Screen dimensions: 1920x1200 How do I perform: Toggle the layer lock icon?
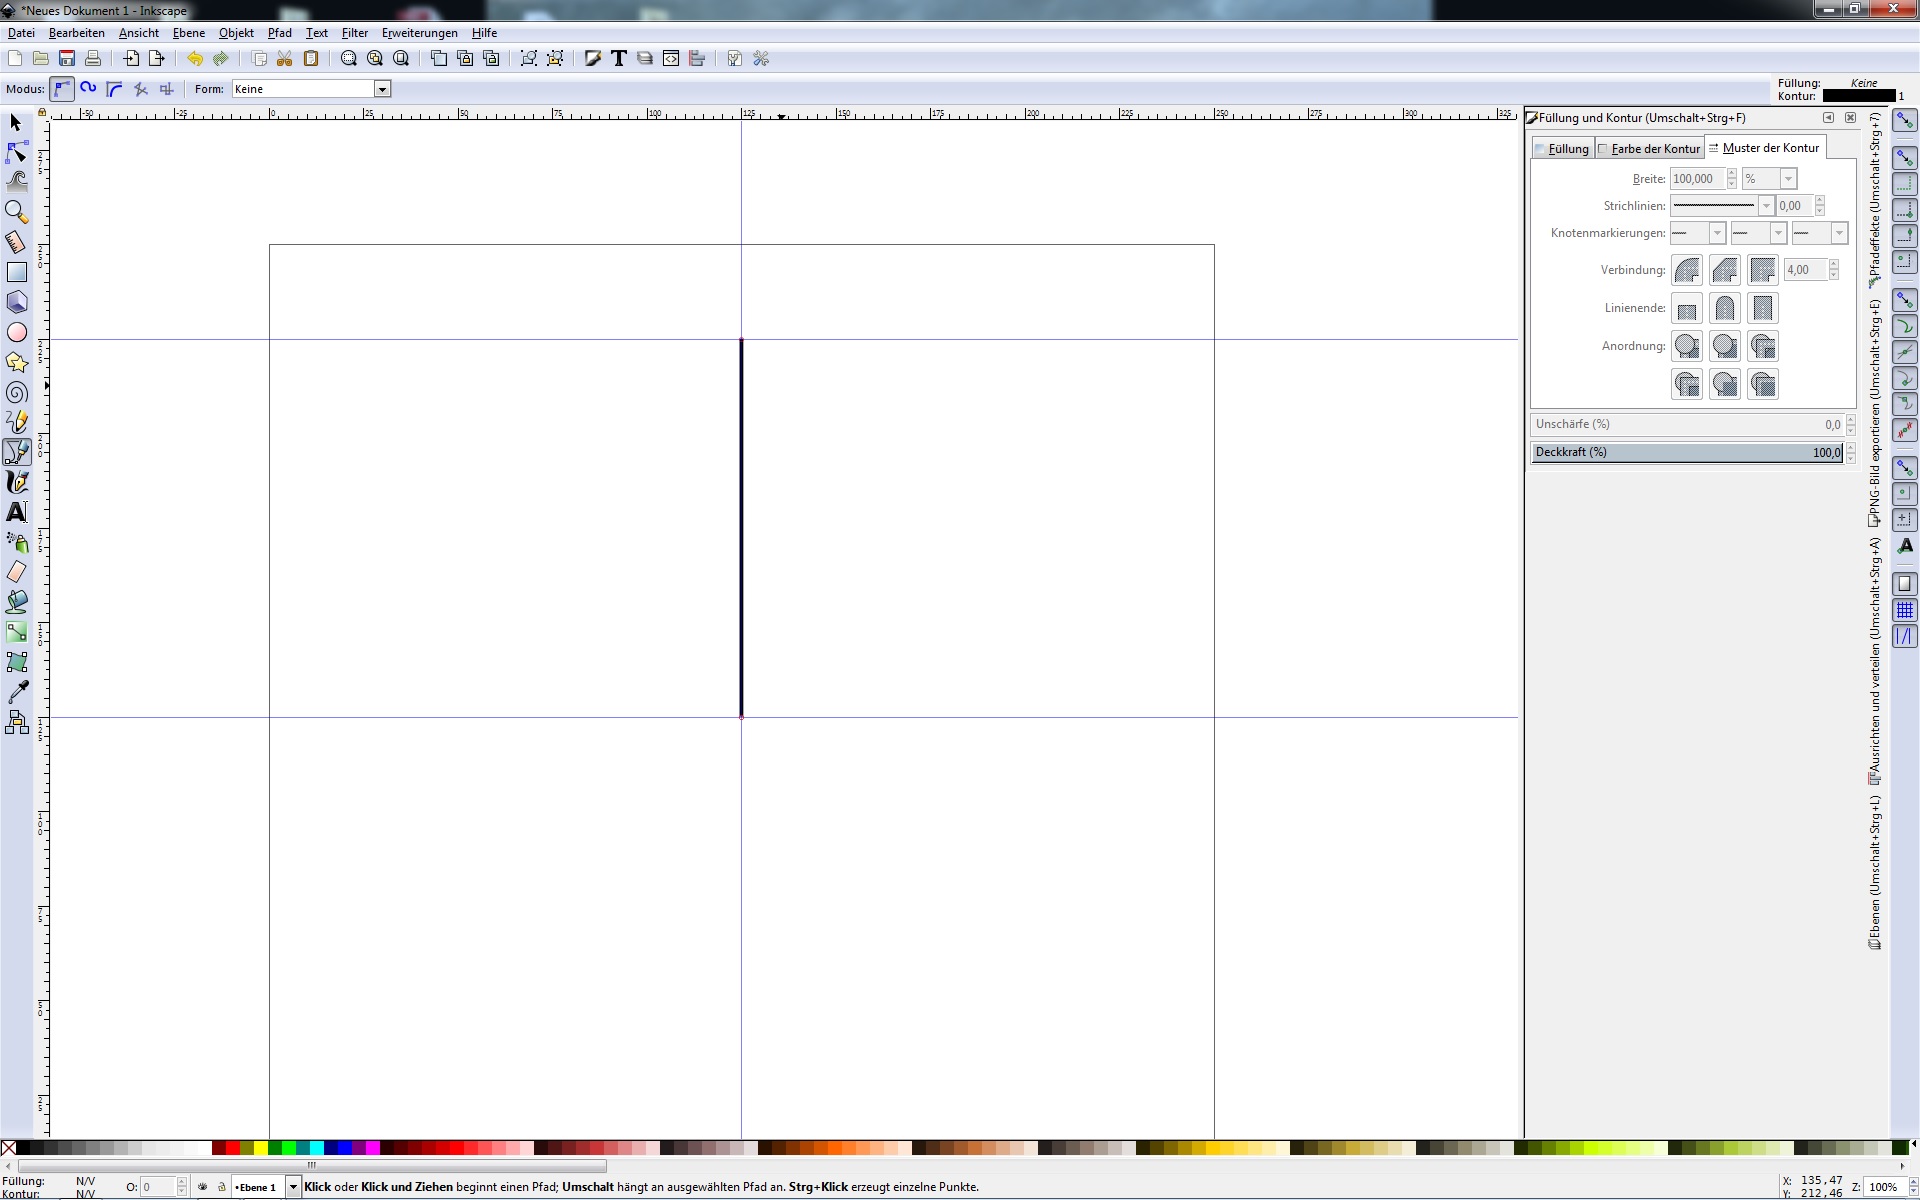pyautogui.click(x=221, y=1187)
